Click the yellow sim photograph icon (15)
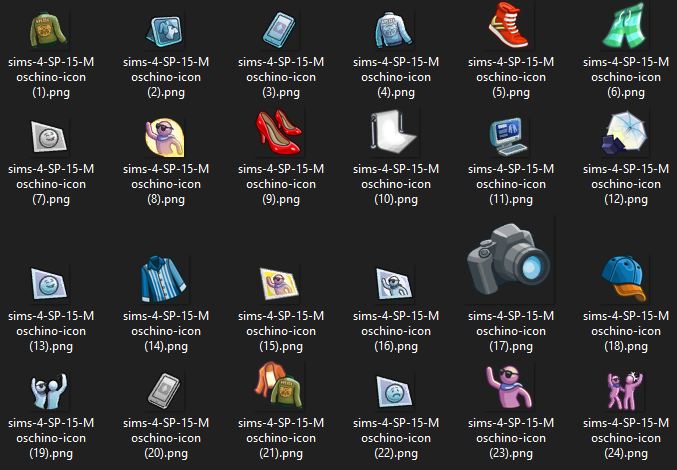 tap(279, 284)
